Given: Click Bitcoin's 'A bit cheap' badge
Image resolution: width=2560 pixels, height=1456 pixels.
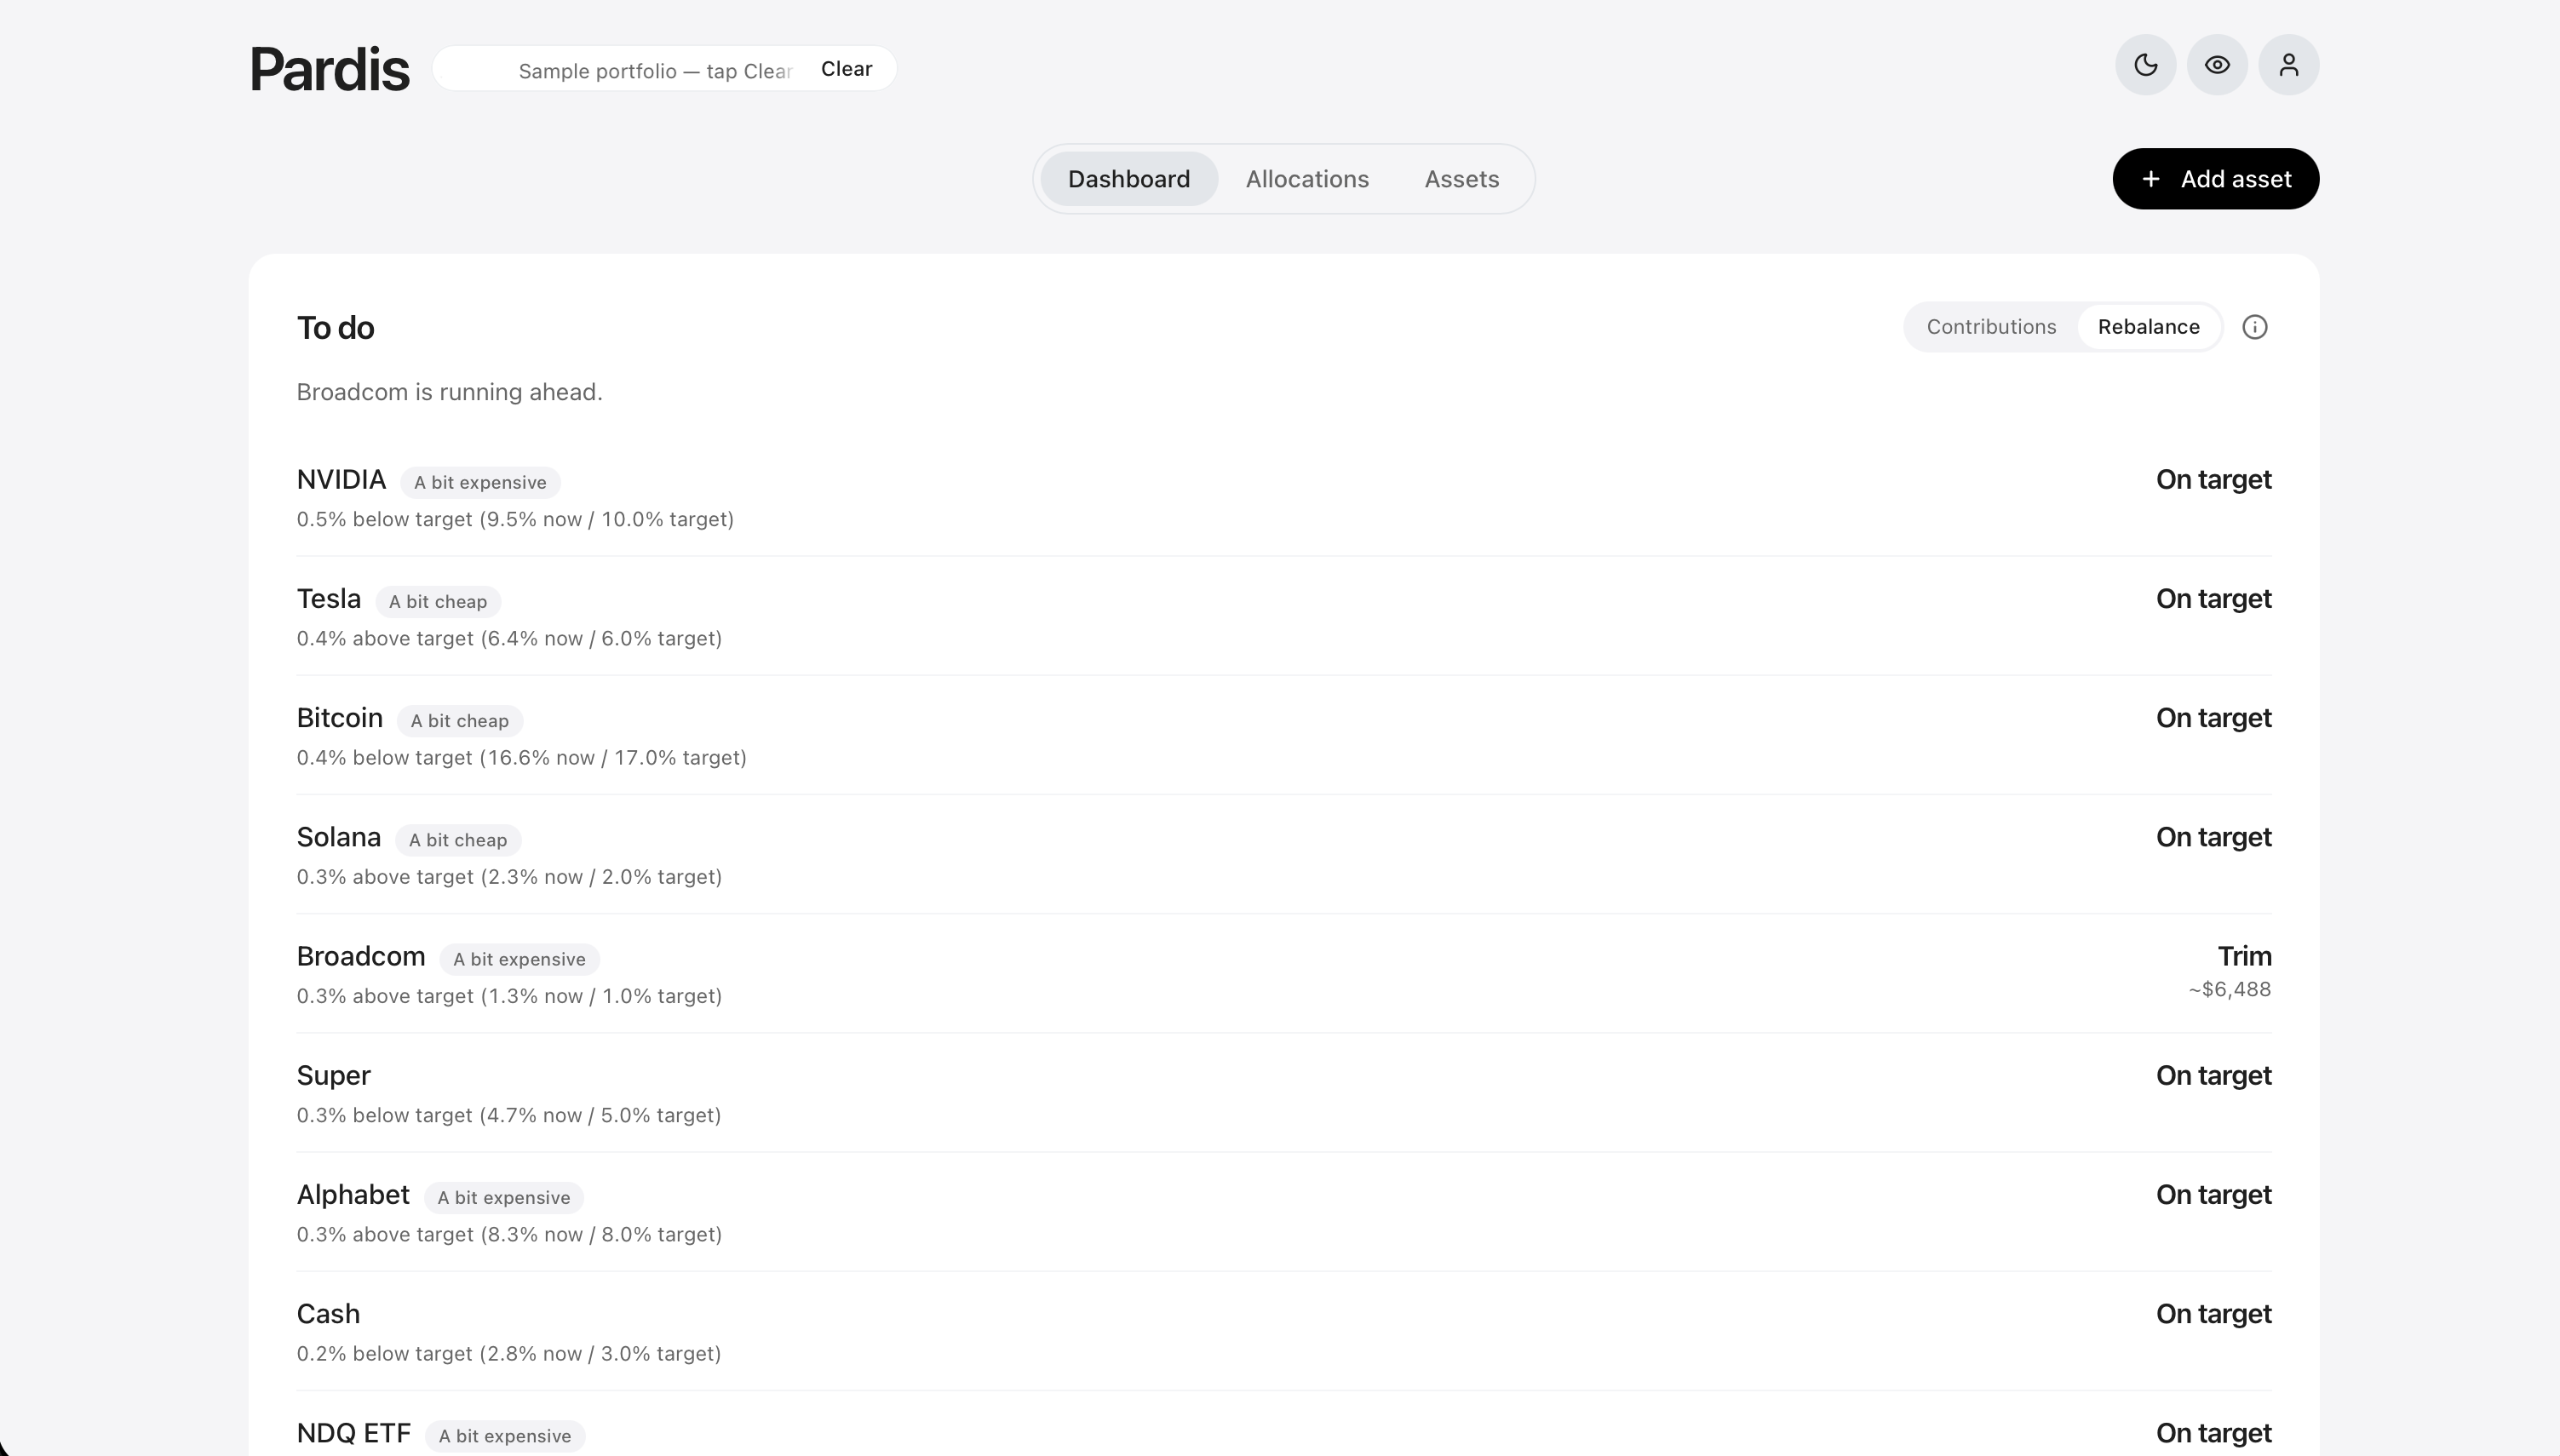Looking at the screenshot, I should tap(460, 721).
